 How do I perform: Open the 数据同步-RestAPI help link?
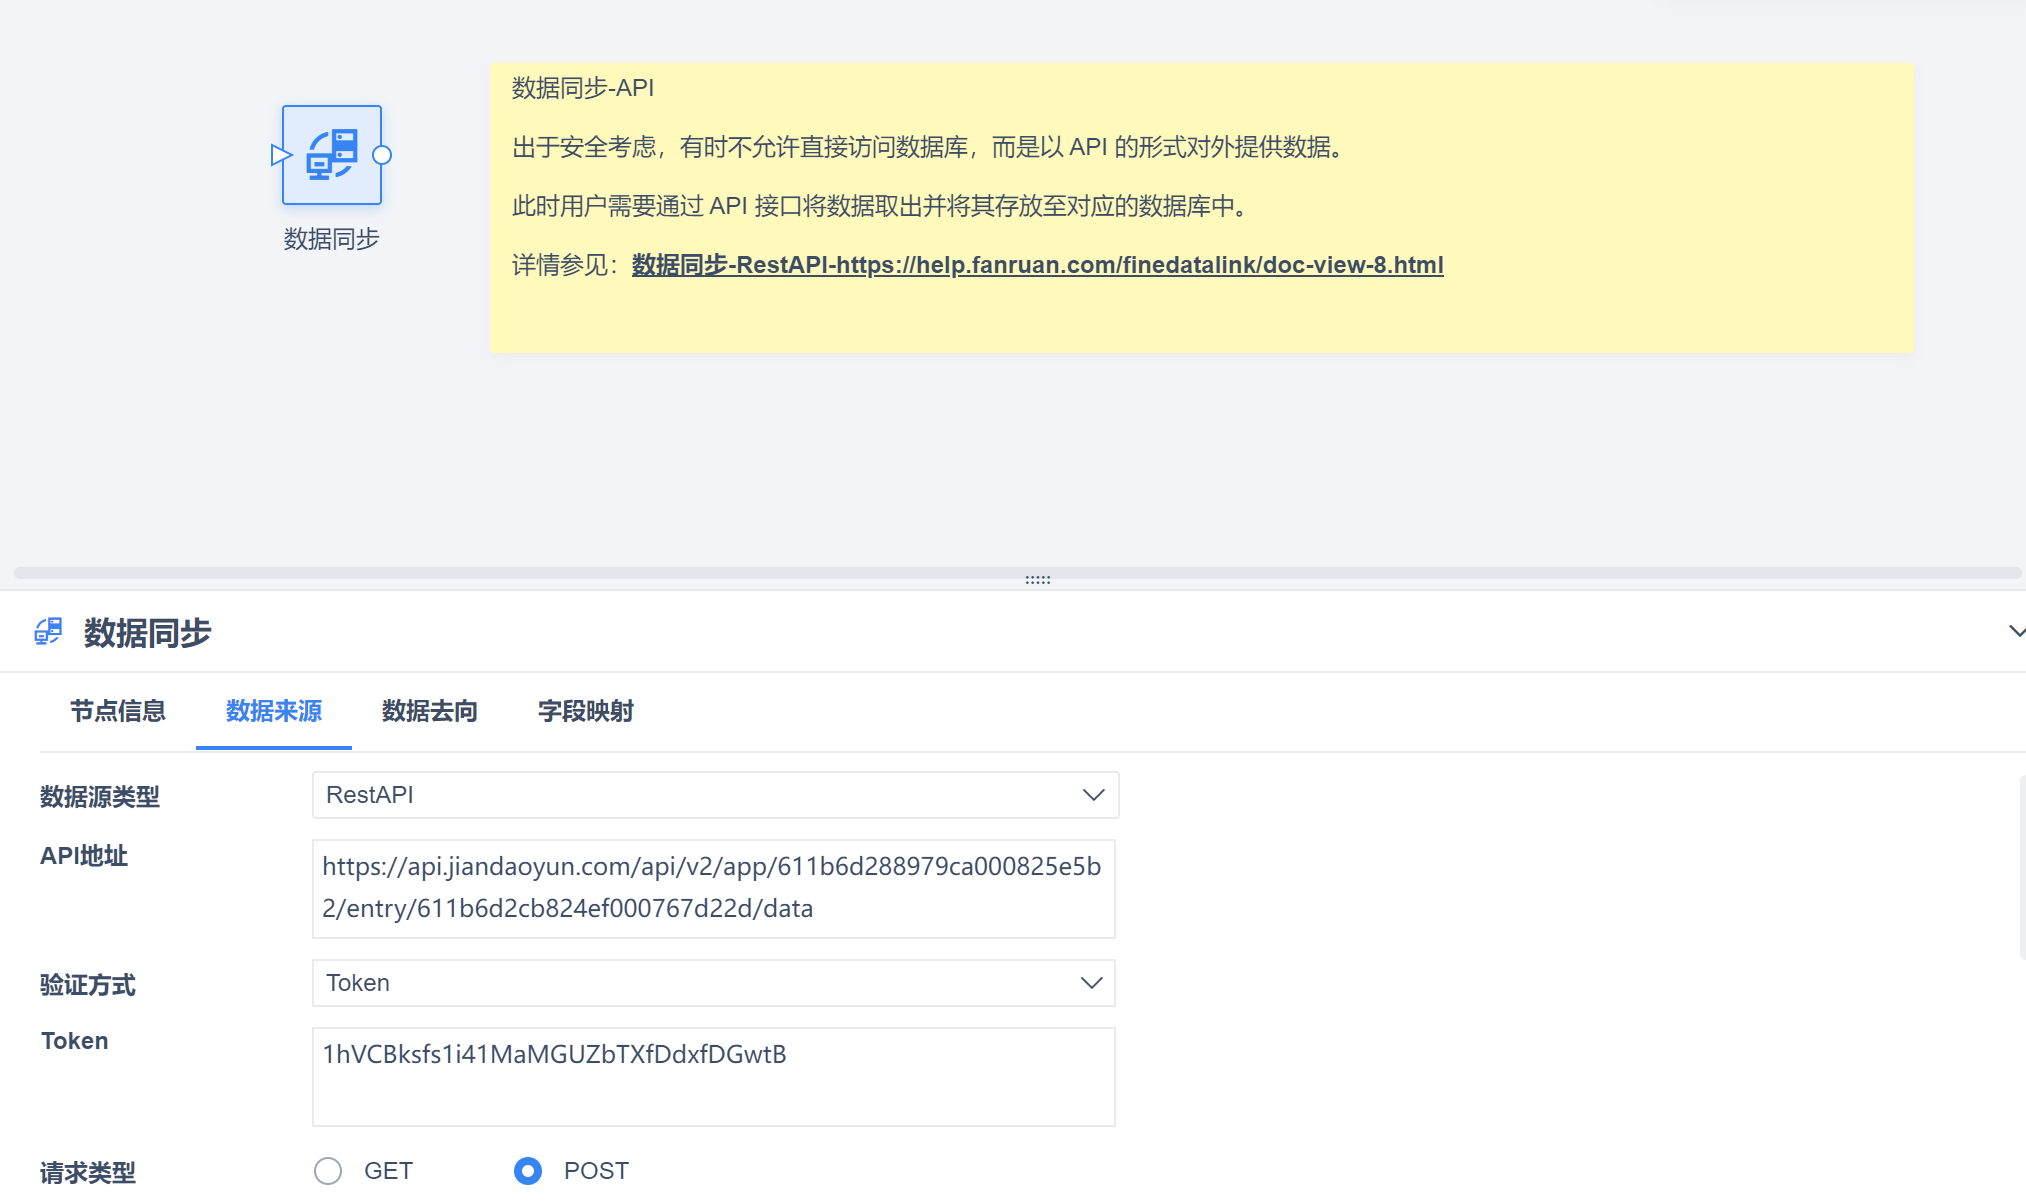pos(1037,265)
